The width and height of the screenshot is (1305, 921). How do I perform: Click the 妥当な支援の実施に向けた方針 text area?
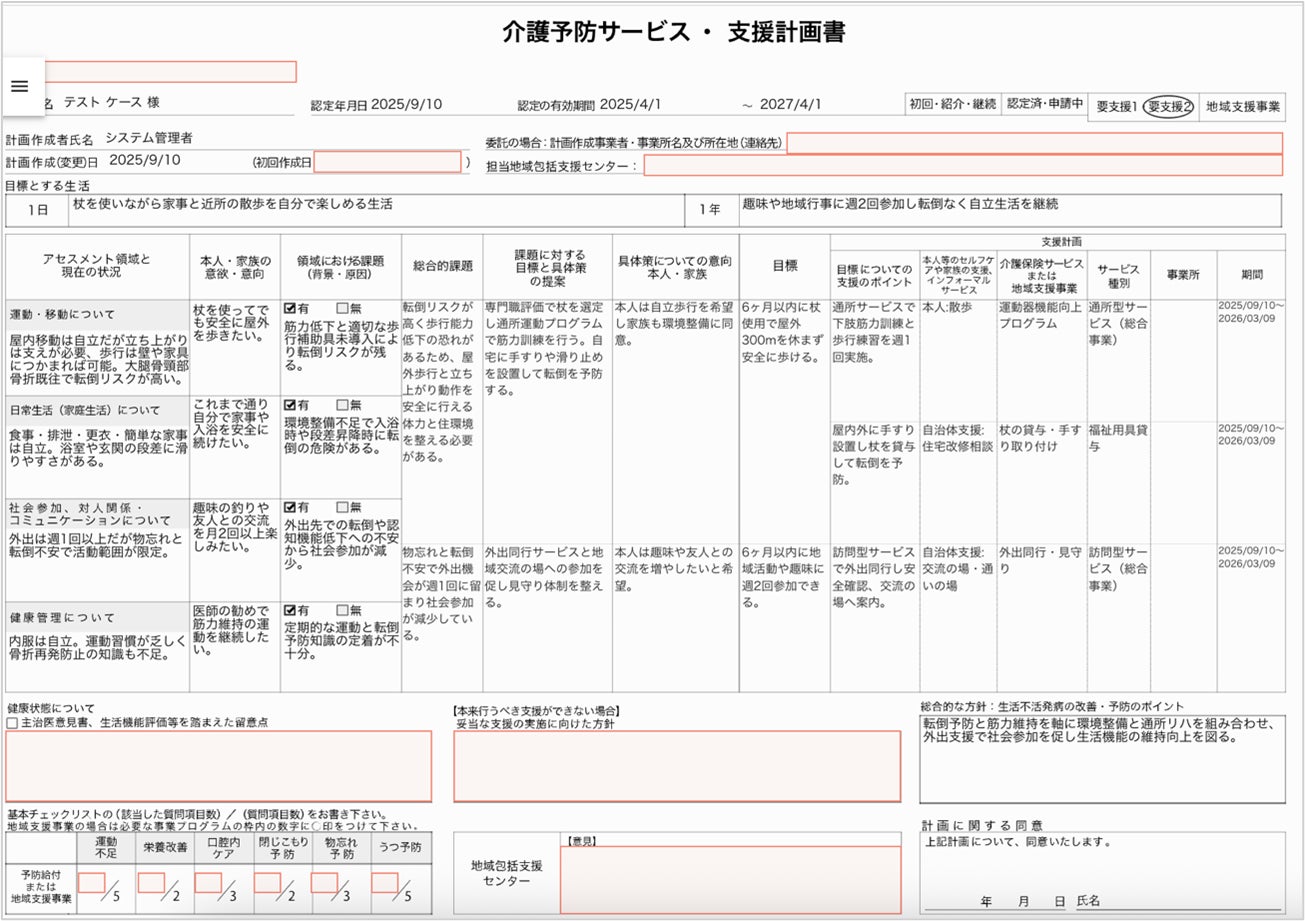pos(677,766)
